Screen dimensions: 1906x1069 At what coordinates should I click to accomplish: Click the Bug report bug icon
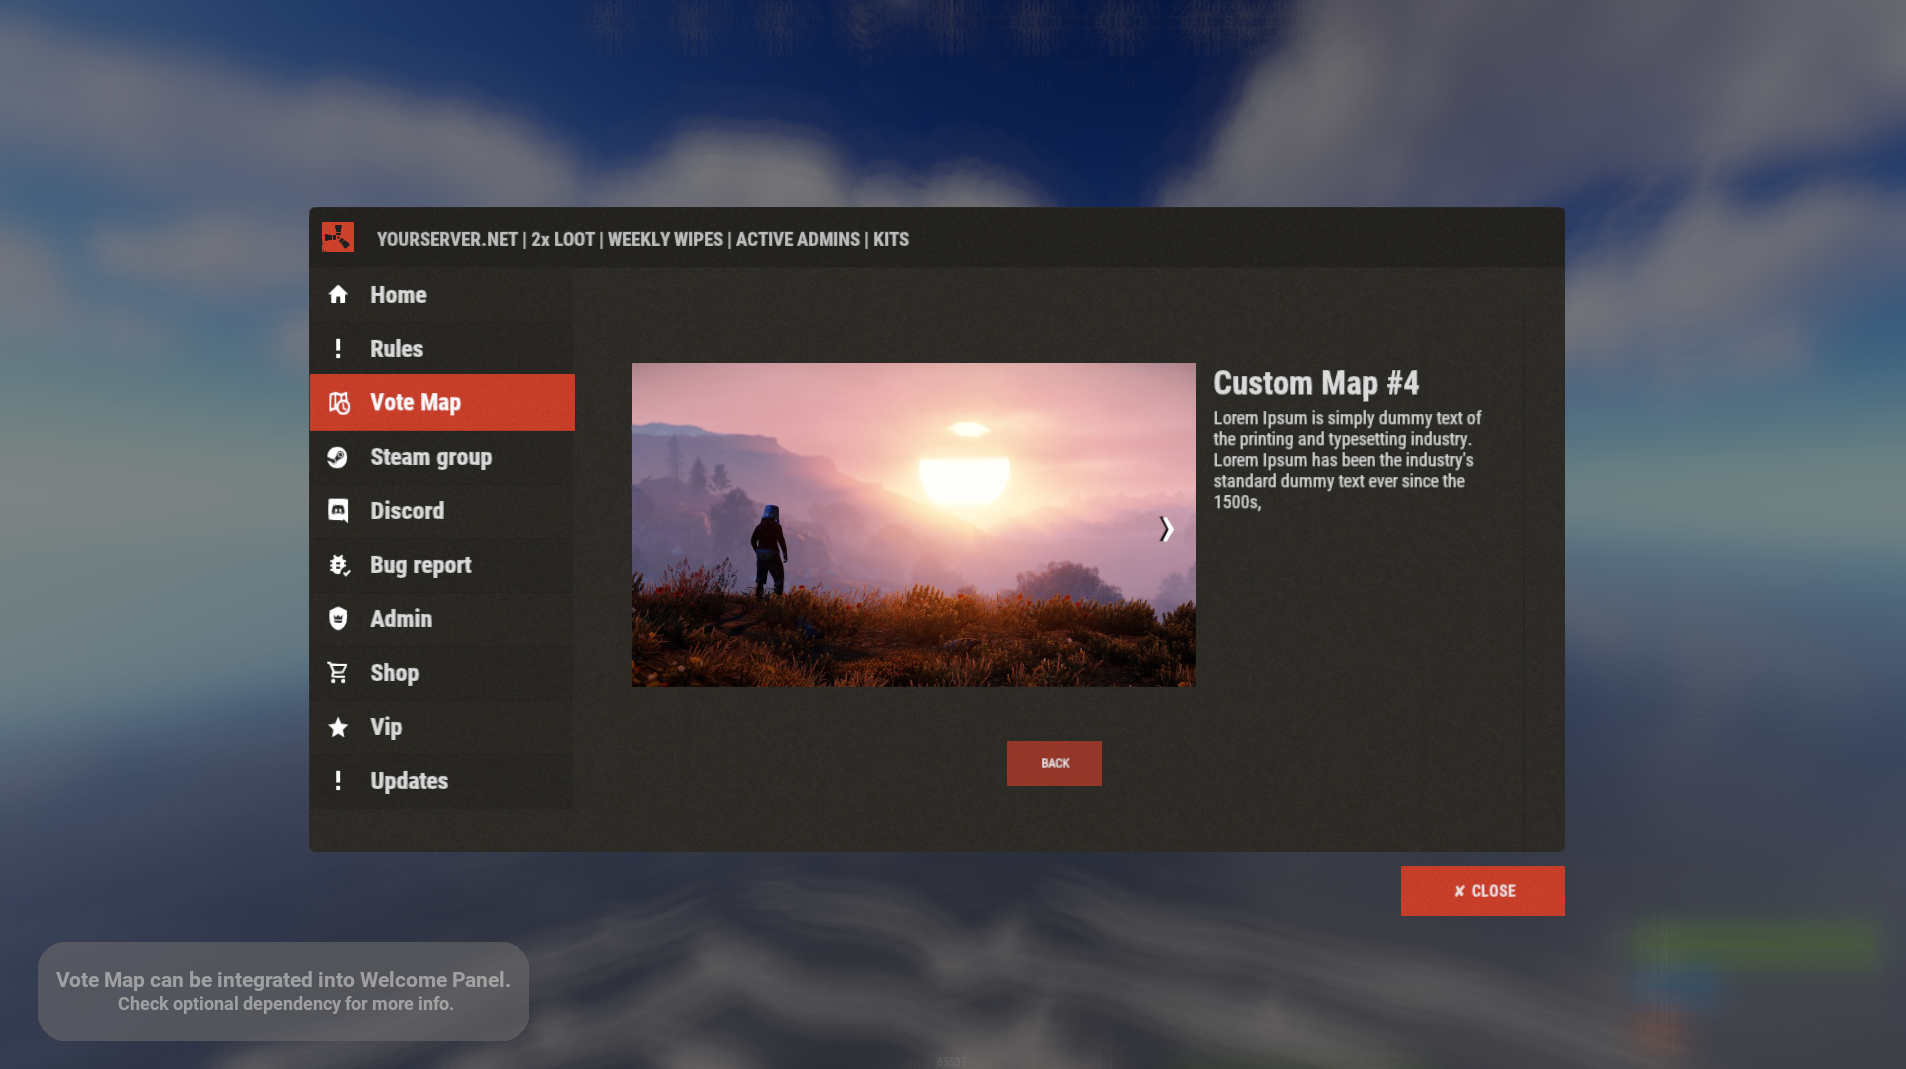pos(339,565)
